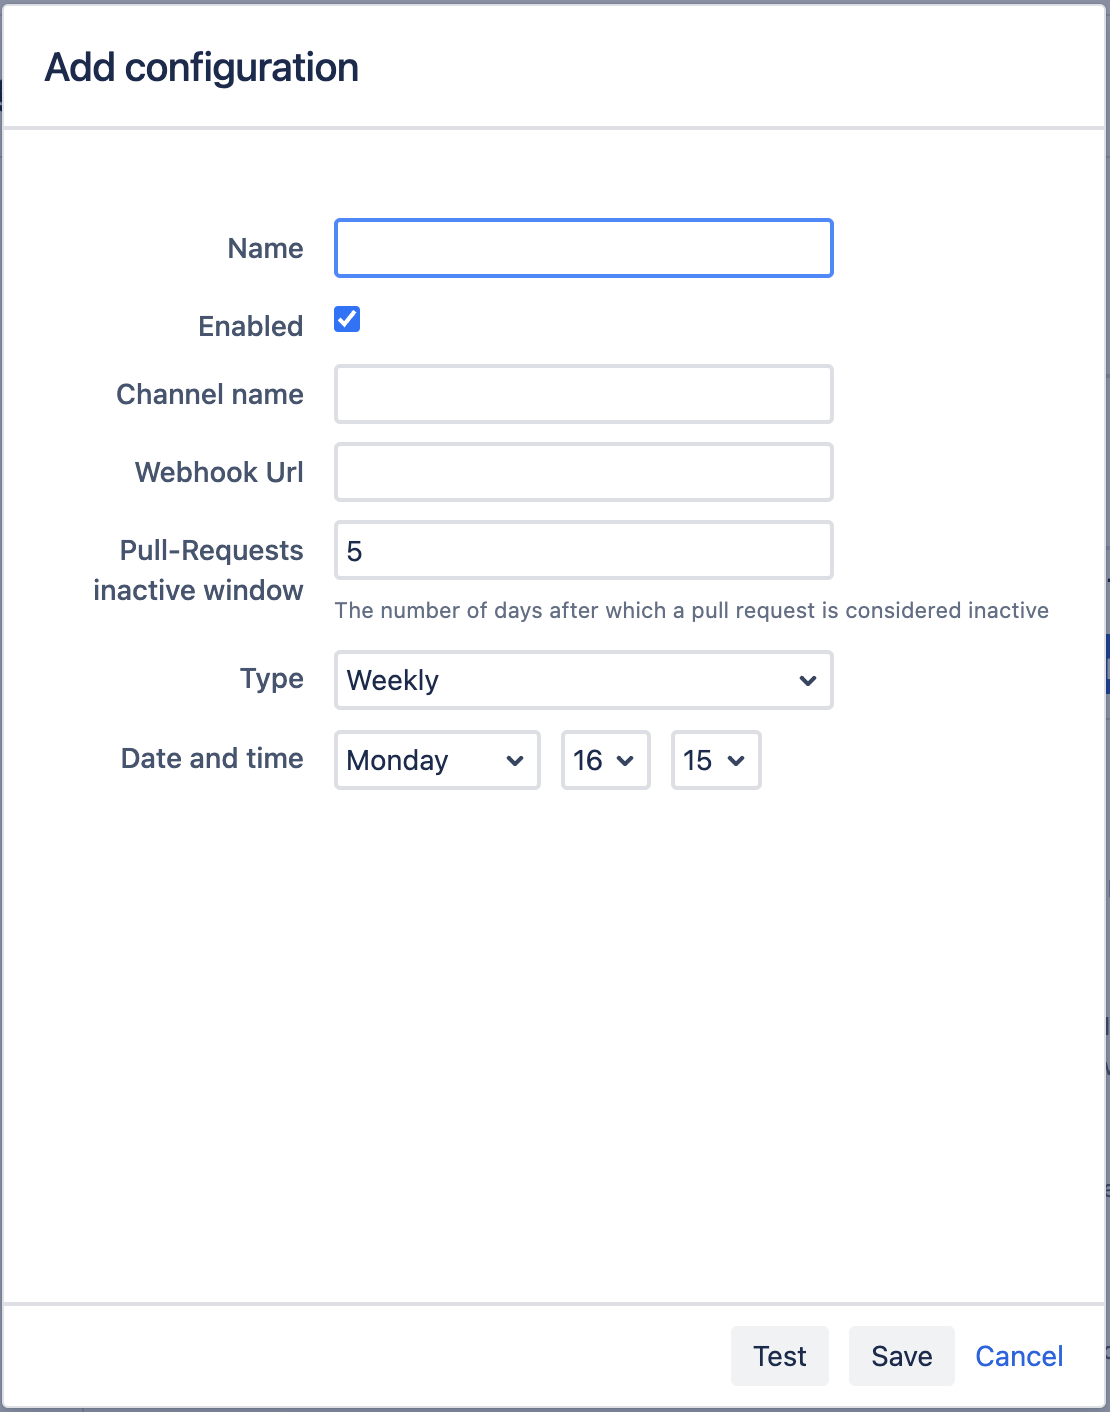Click the "Pull-Requests inactive window" label
Image resolution: width=1110 pixels, height=1412 pixels.
pos(200,570)
